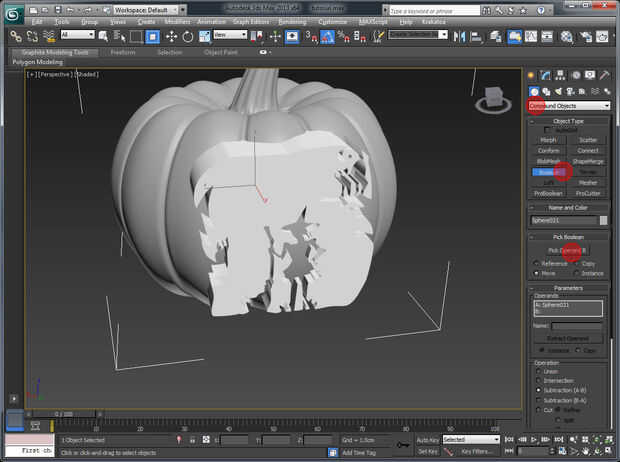The height and width of the screenshot is (462, 620).
Task: Click the Pick Operand B button
Action: (x=567, y=250)
